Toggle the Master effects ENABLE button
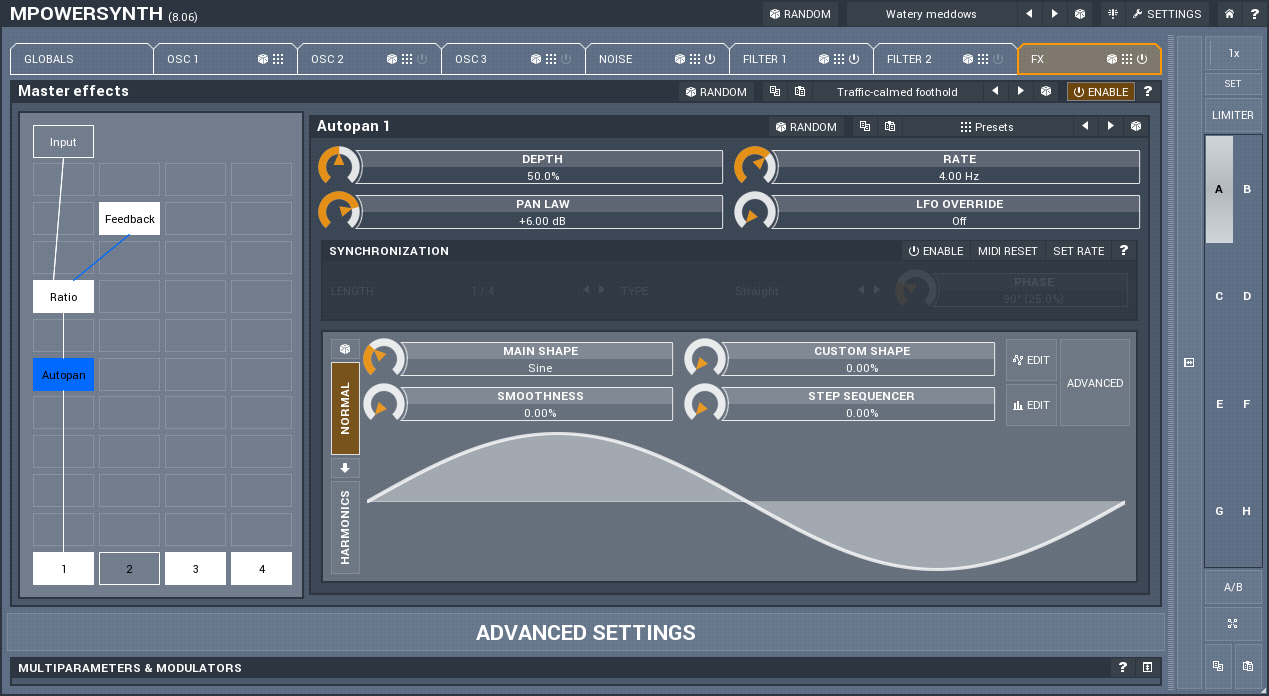 click(x=1100, y=91)
